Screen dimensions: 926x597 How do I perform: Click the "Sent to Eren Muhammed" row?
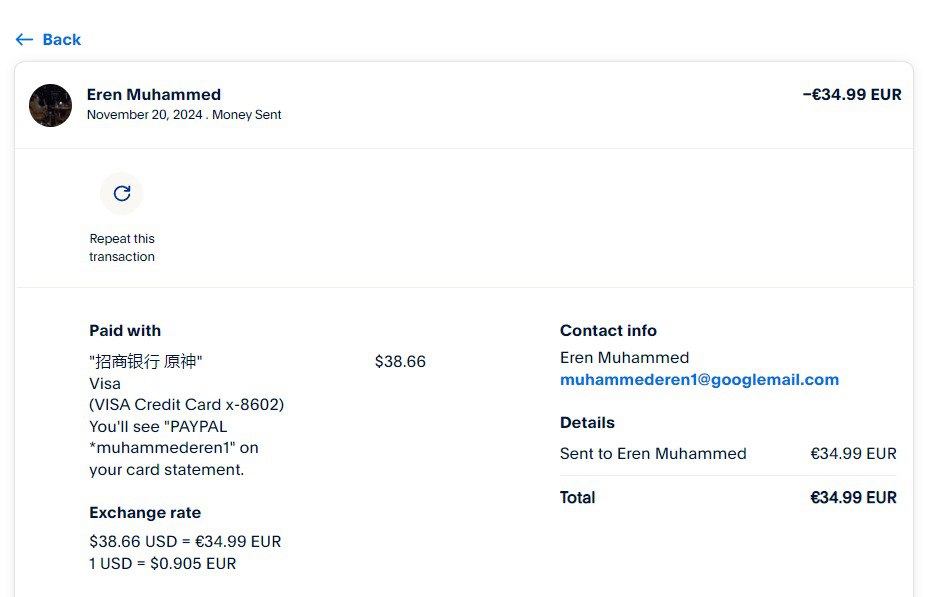point(653,454)
